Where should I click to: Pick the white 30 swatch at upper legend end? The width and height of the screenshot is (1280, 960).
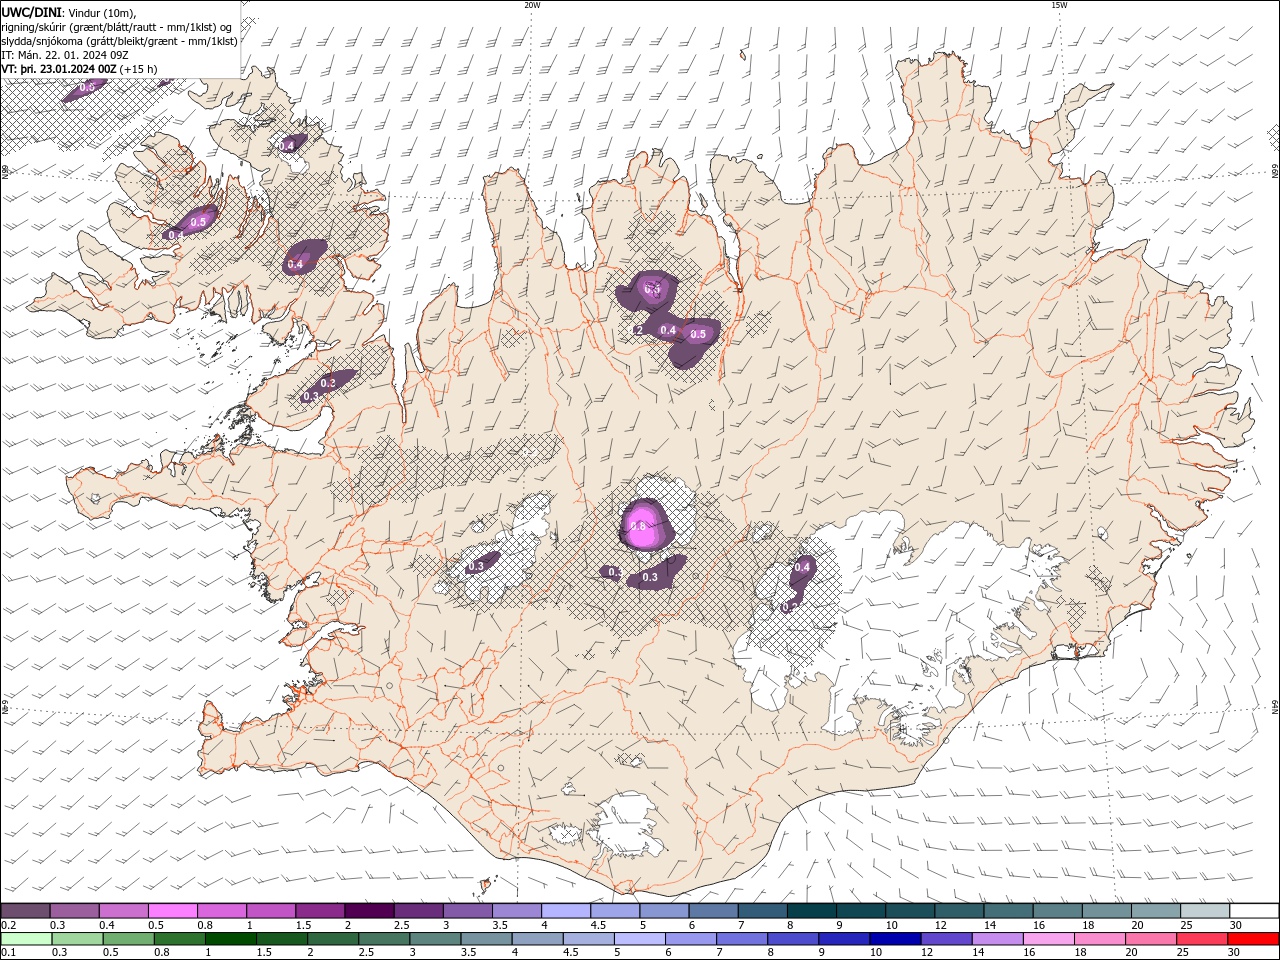(x=1254, y=911)
